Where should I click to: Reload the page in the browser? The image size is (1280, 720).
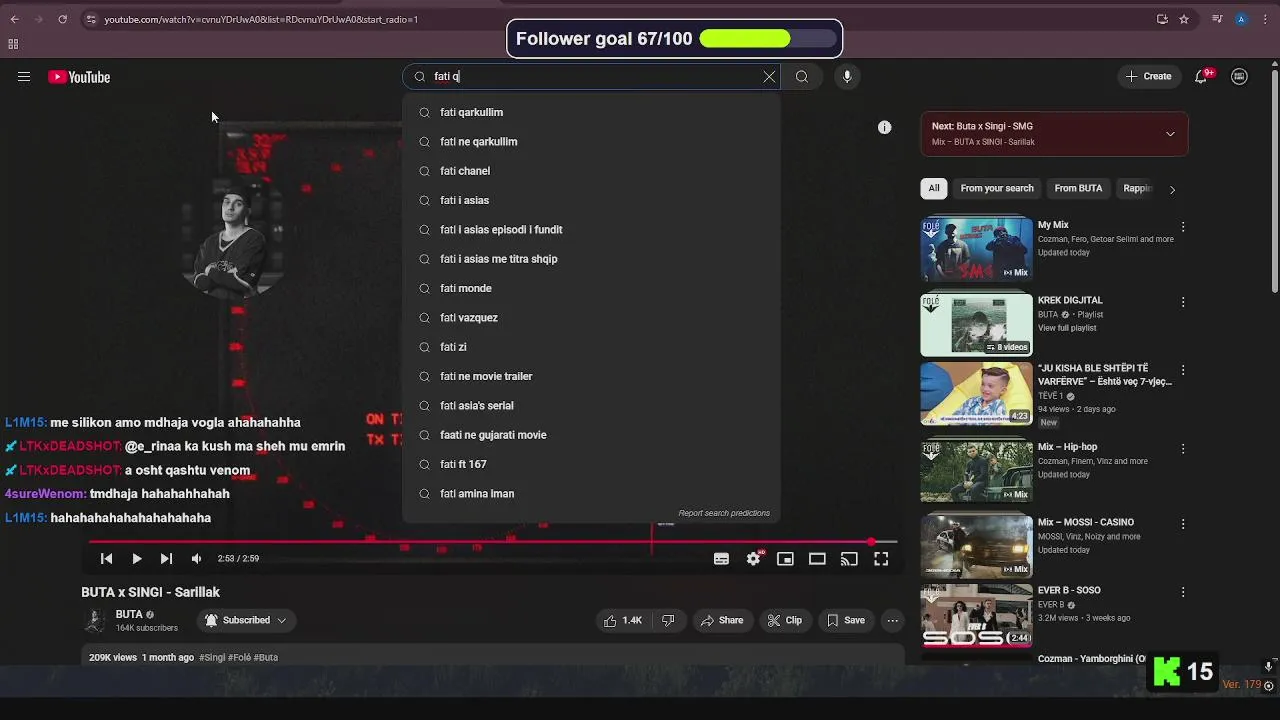[62, 19]
